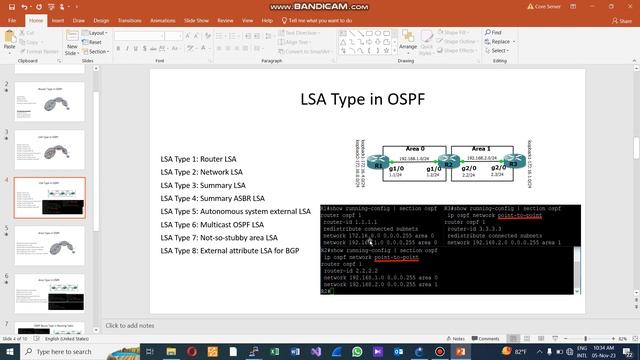Switch to Reading view icon

[x=541, y=339]
